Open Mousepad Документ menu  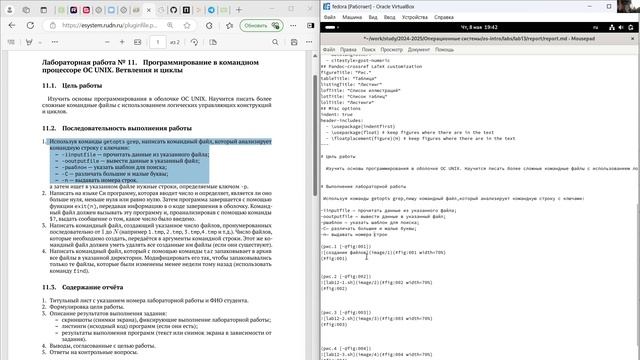point(419,49)
